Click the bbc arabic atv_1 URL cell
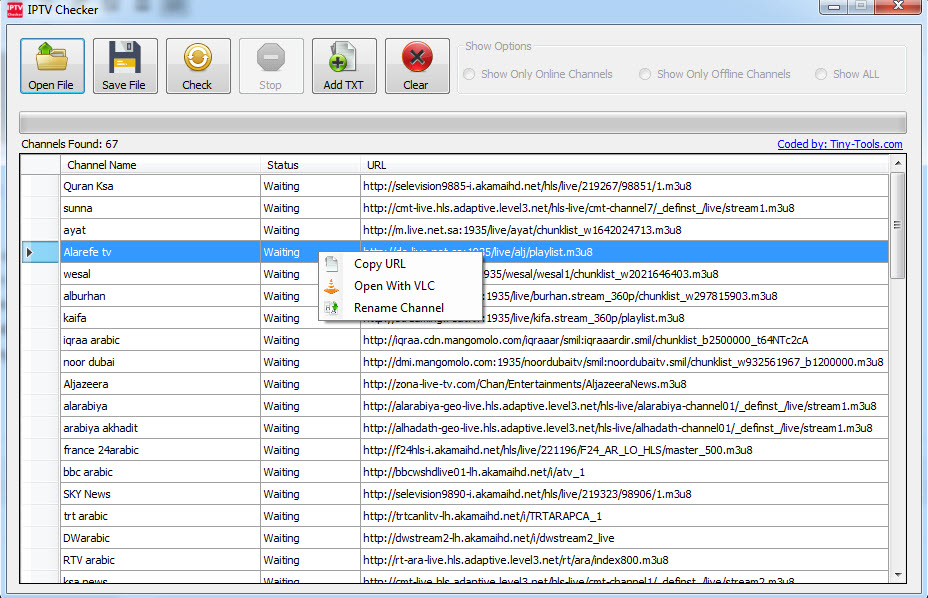This screenshot has height=598, width=928. point(624,472)
